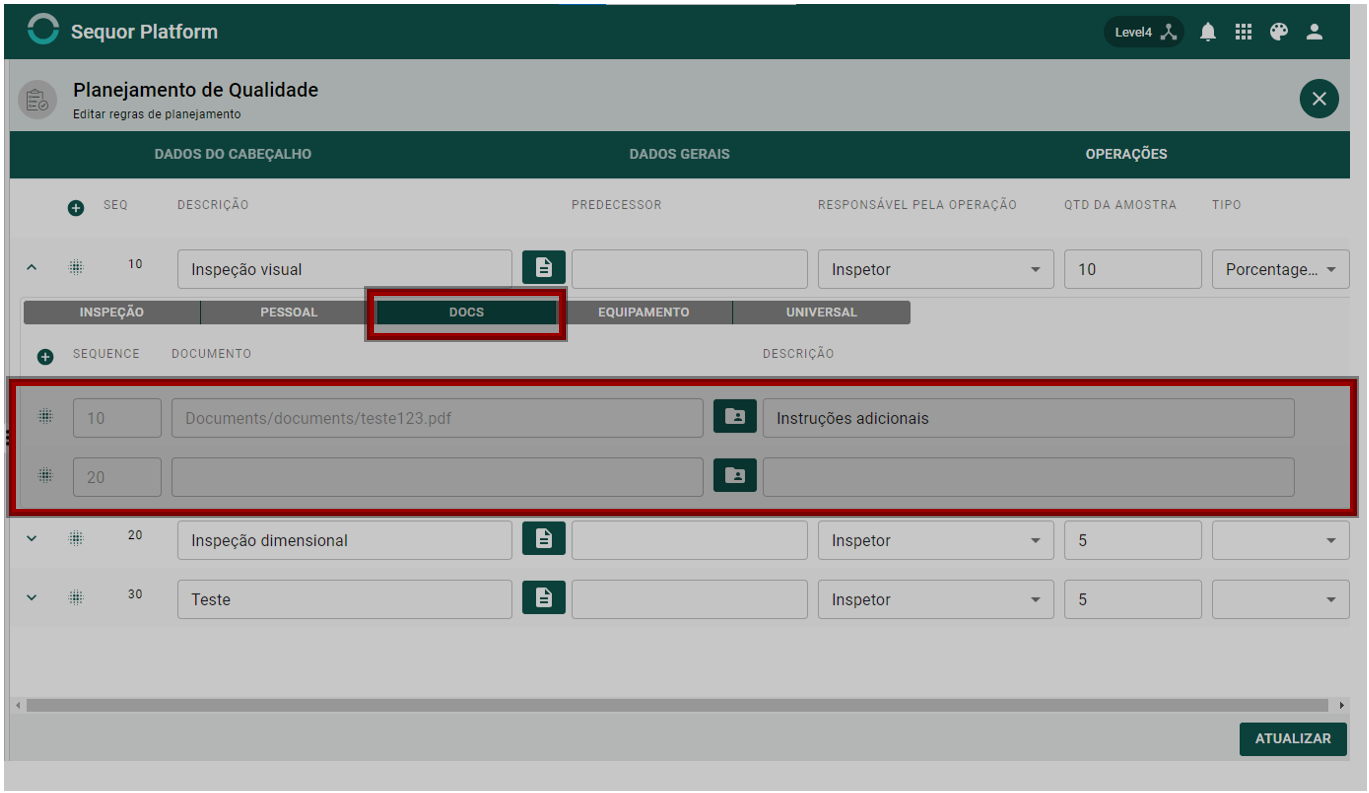This screenshot has width=1369, height=793.
Task: Click sample quantity of Teste row
Action: 1133,599
